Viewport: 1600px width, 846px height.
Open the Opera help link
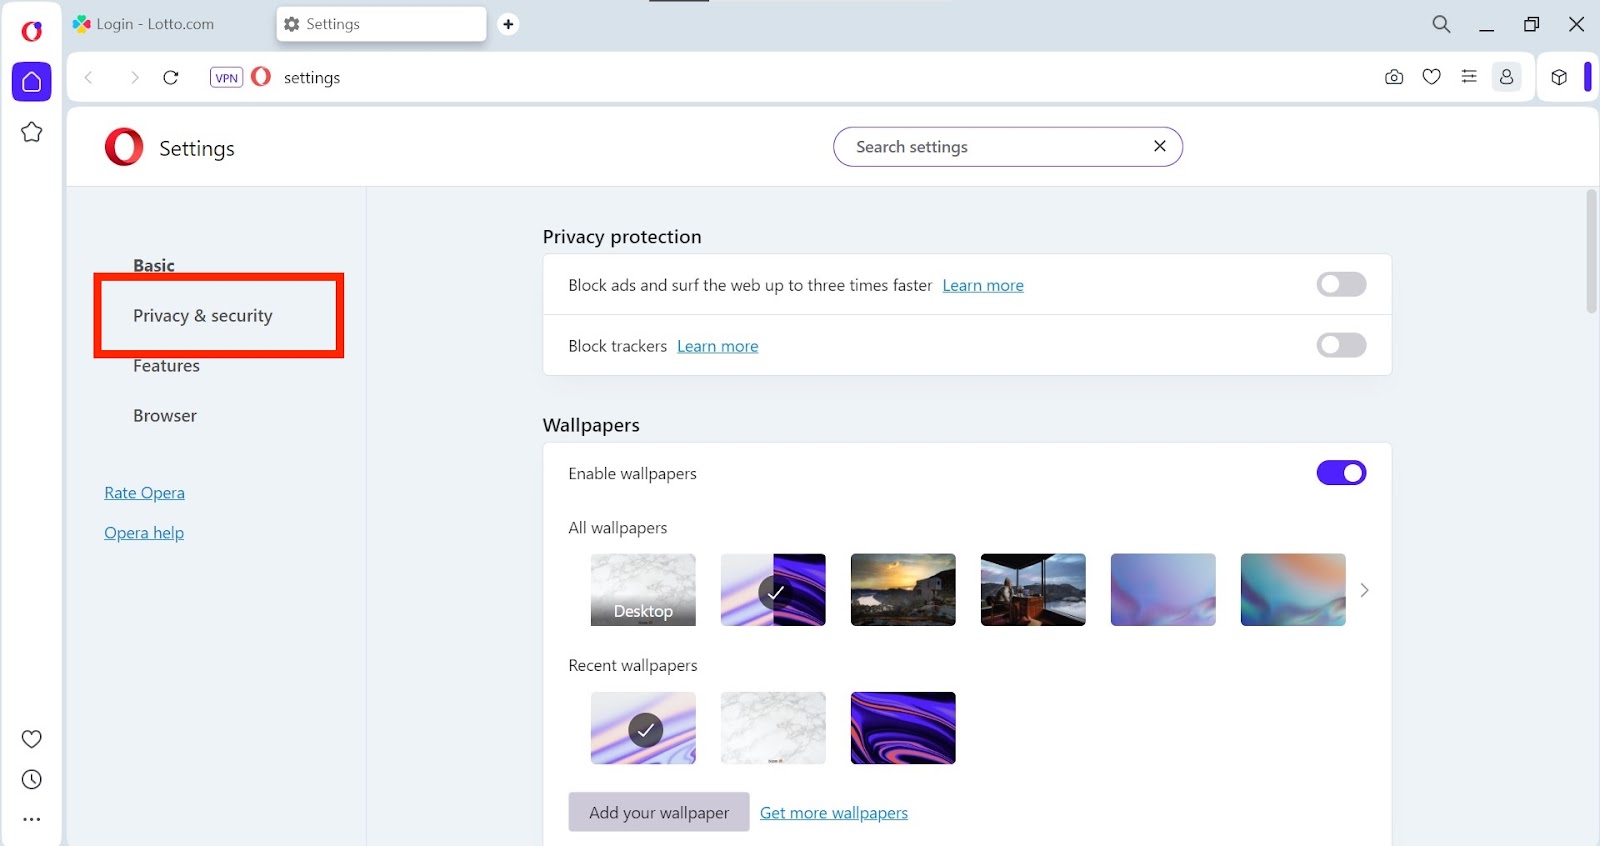coord(144,533)
